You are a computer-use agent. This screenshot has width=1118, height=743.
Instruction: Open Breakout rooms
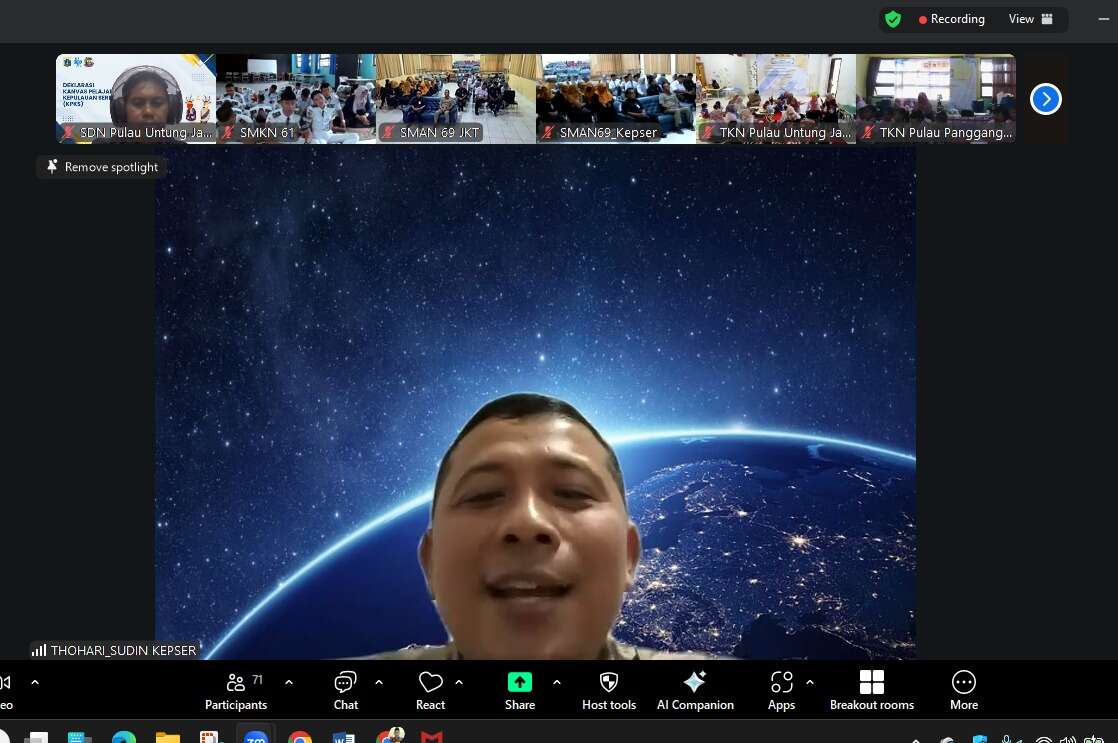[872, 690]
